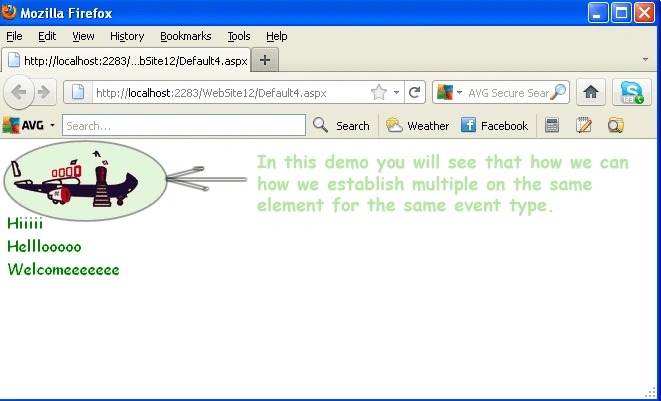Click the Firefox logo in the title bar
The width and height of the screenshot is (661, 401).
coord(9,12)
